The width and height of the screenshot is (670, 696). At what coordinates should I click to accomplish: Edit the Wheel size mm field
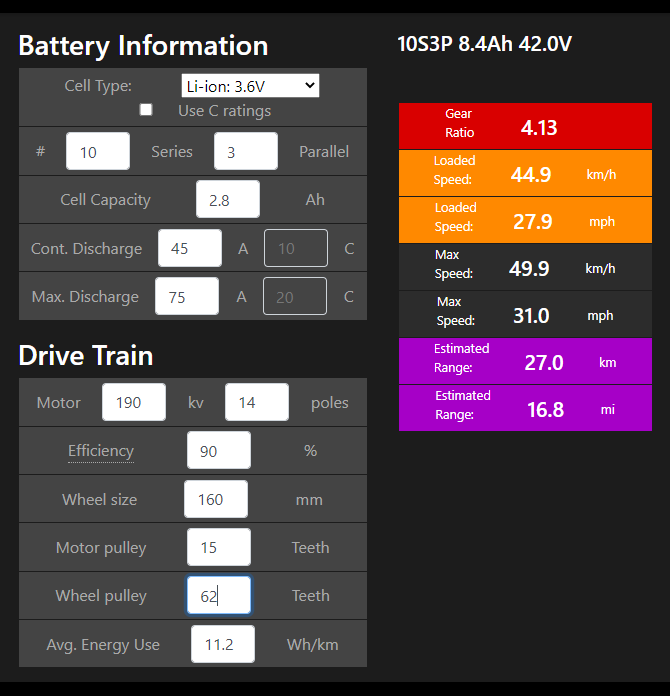[216, 499]
